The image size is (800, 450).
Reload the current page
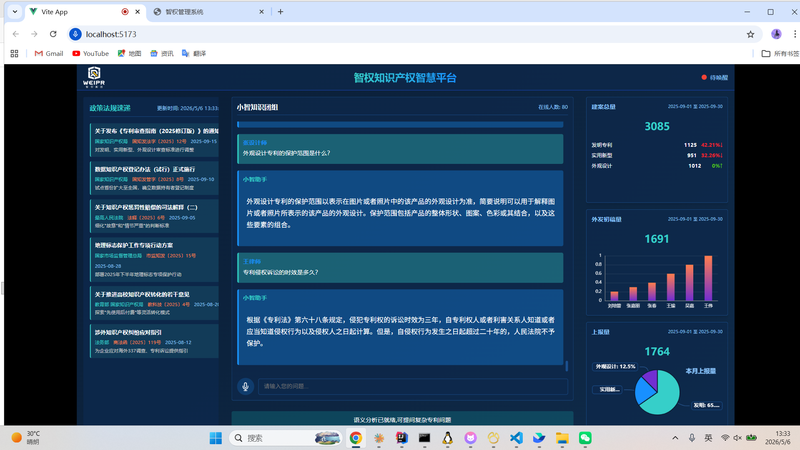coord(53,34)
